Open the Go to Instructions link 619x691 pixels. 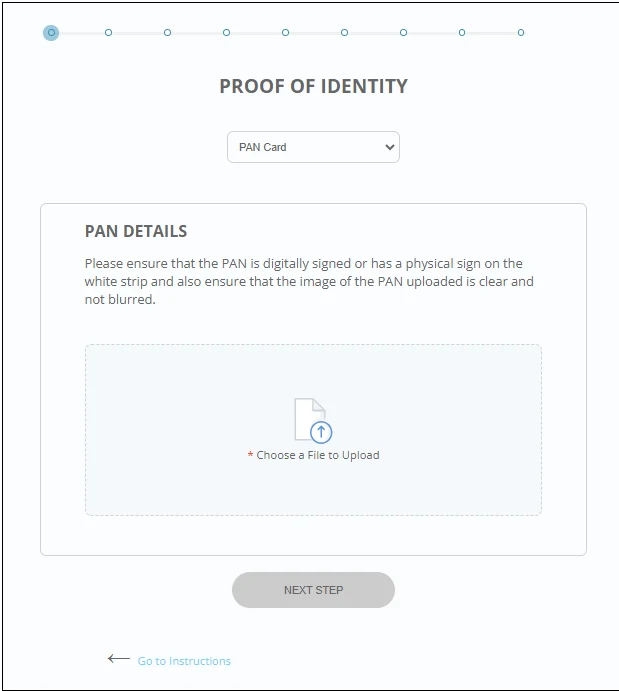point(184,661)
